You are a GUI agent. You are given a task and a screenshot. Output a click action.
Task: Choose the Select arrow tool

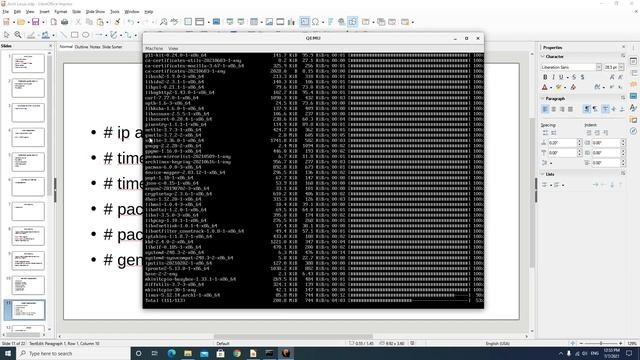point(6,35)
